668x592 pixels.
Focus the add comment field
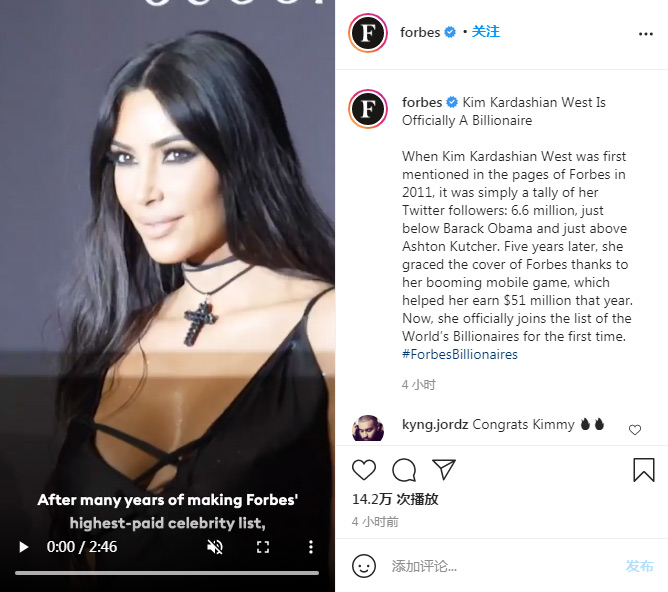[x=503, y=566]
